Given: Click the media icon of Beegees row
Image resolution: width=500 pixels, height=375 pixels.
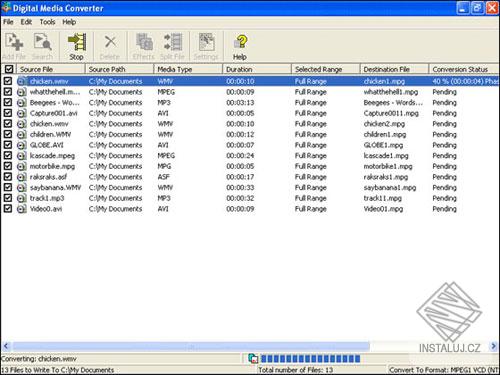Looking at the screenshot, I should pyautogui.click(x=22, y=103).
